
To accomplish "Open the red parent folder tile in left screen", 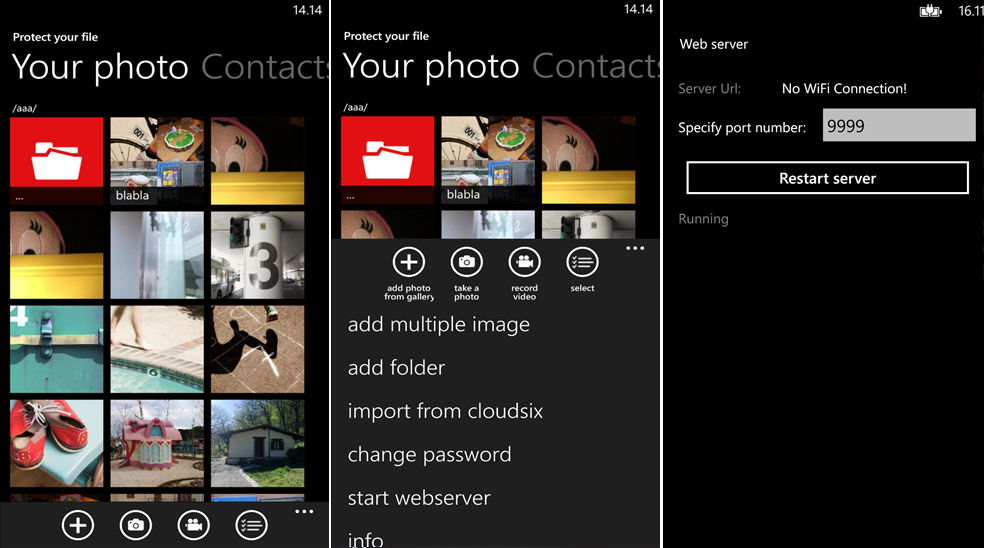I will (x=56, y=161).
